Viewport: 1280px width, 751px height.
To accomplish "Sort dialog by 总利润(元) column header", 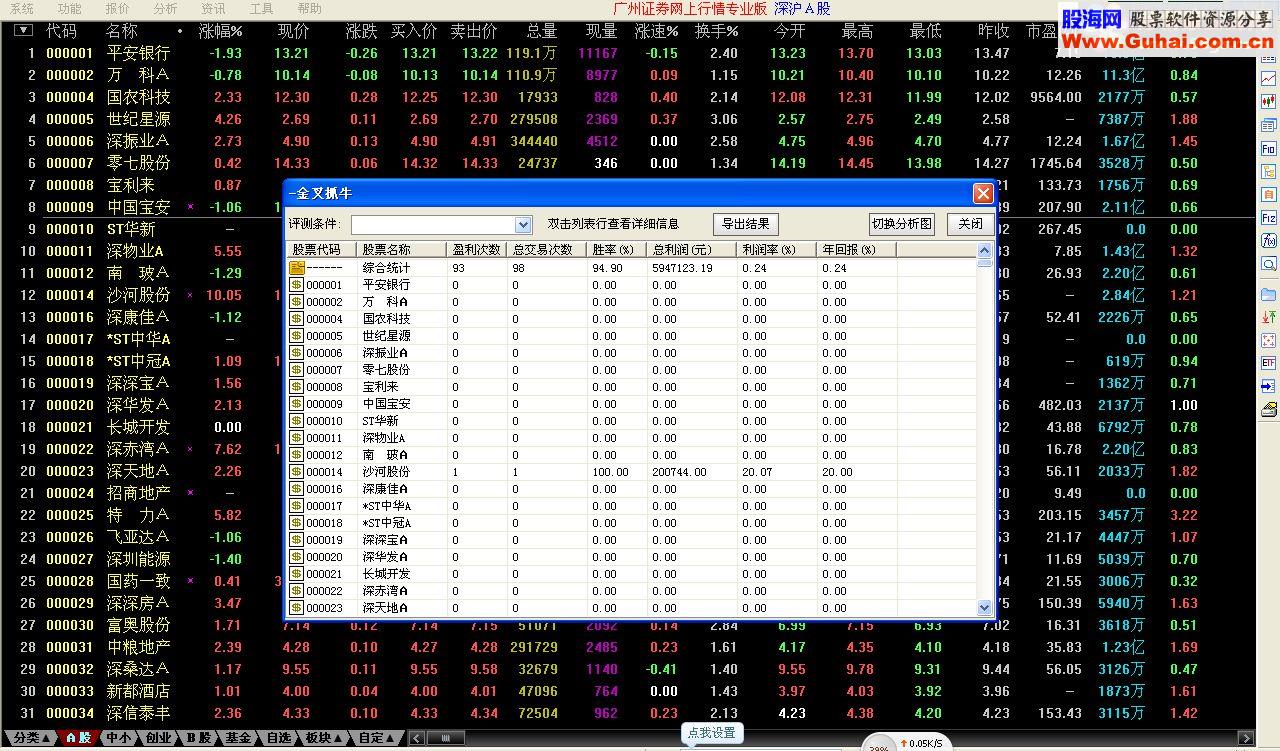I will click(691, 250).
